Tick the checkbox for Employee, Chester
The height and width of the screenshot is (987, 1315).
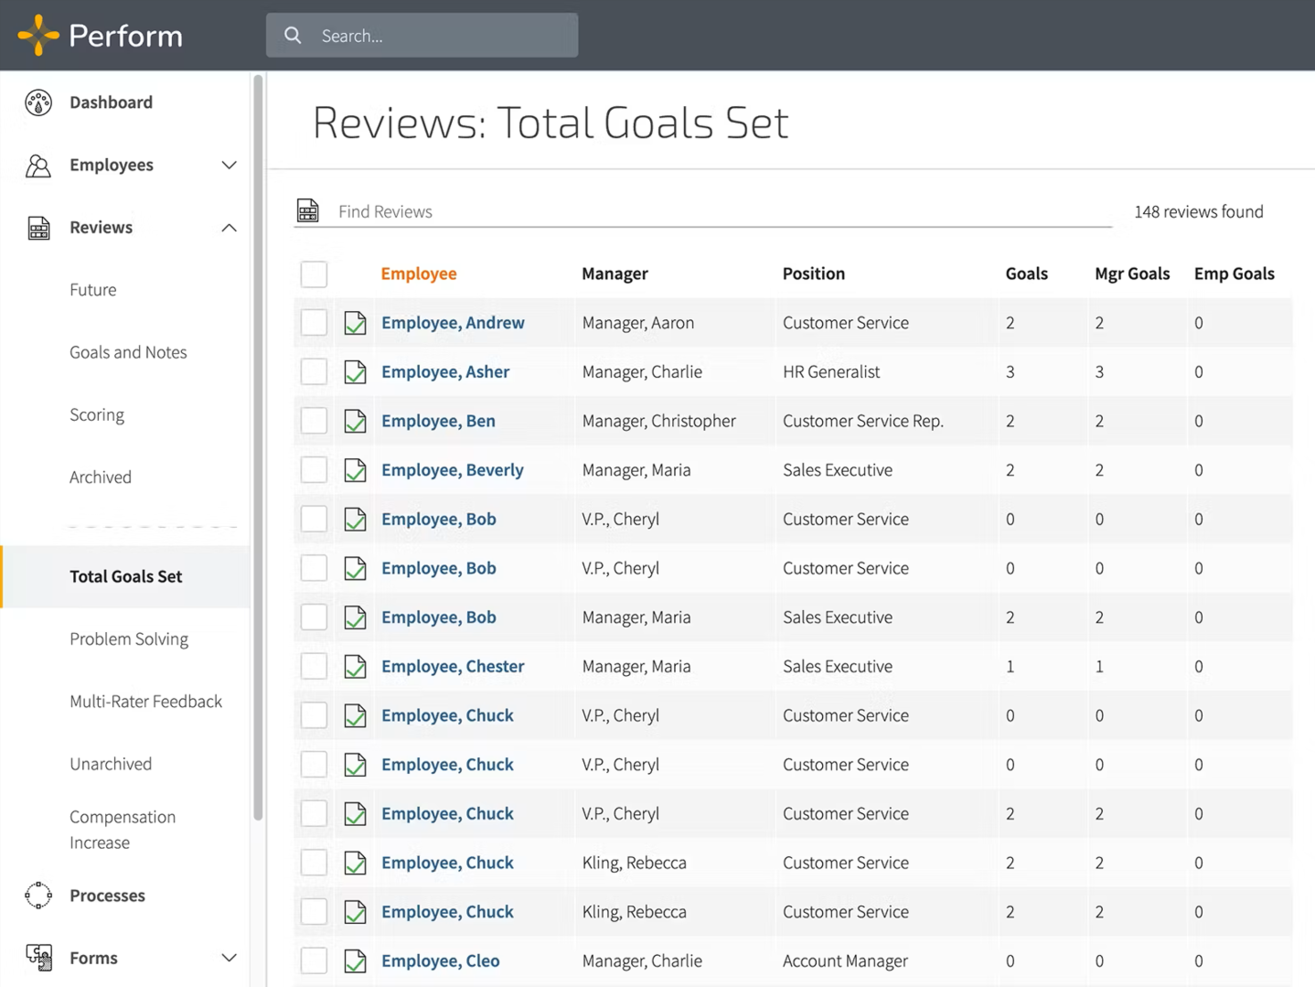[x=314, y=666]
